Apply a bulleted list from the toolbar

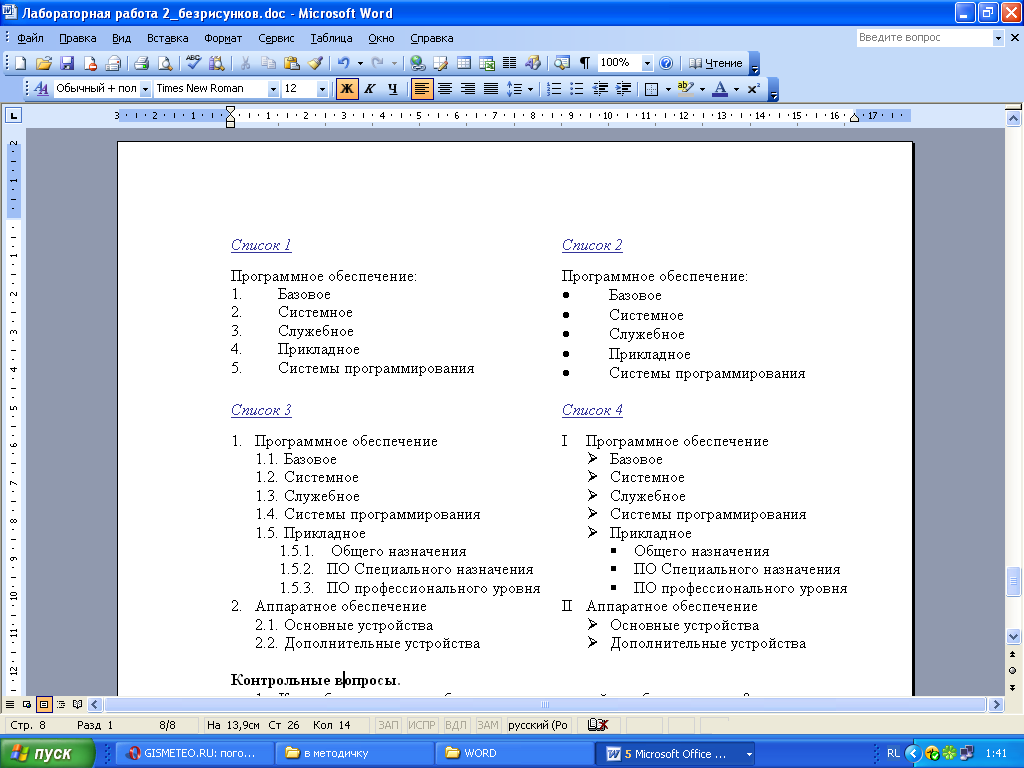tap(577, 89)
